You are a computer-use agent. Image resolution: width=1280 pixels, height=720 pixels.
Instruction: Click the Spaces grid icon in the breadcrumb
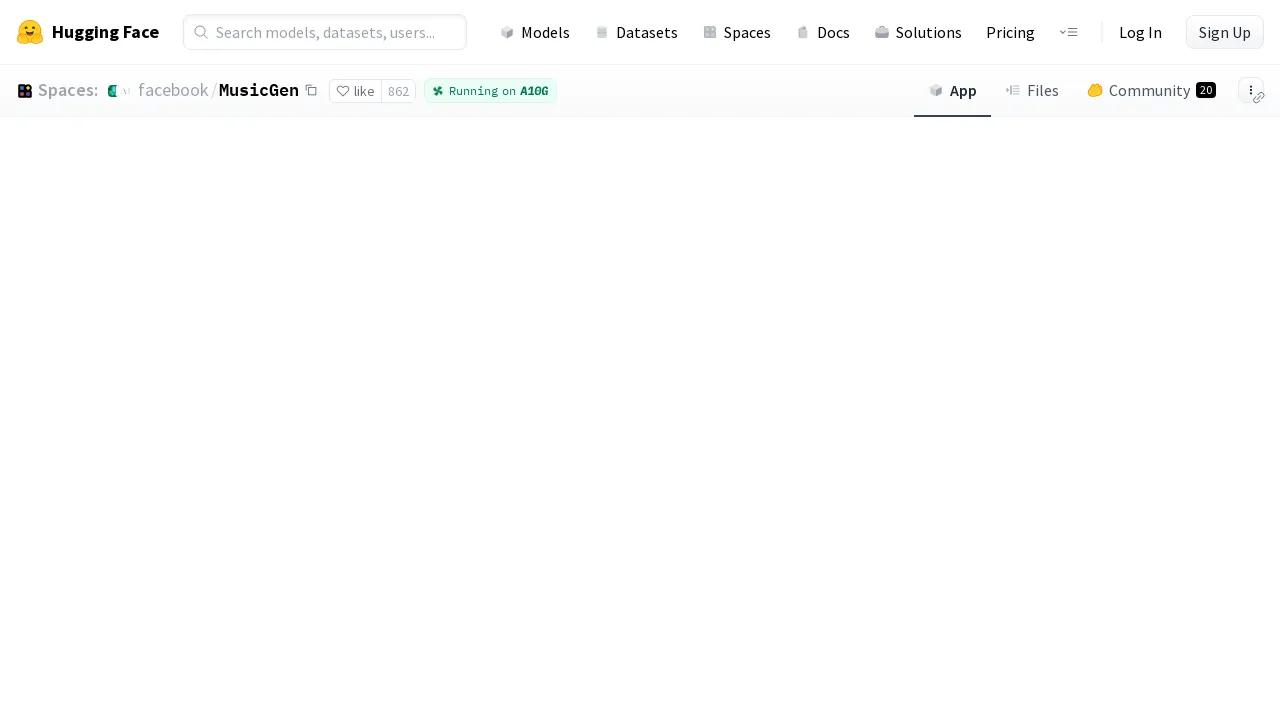[25, 91]
